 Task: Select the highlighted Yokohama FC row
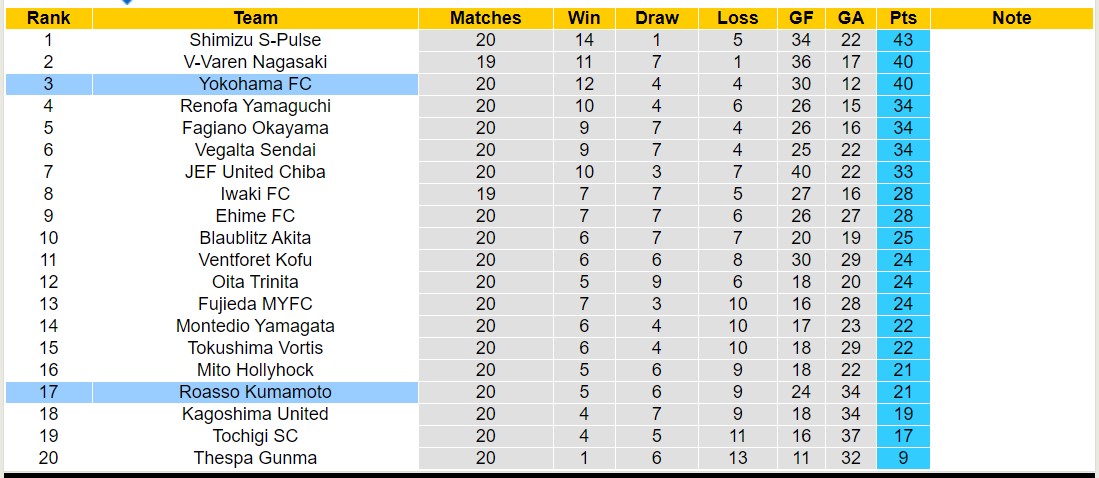click(255, 84)
